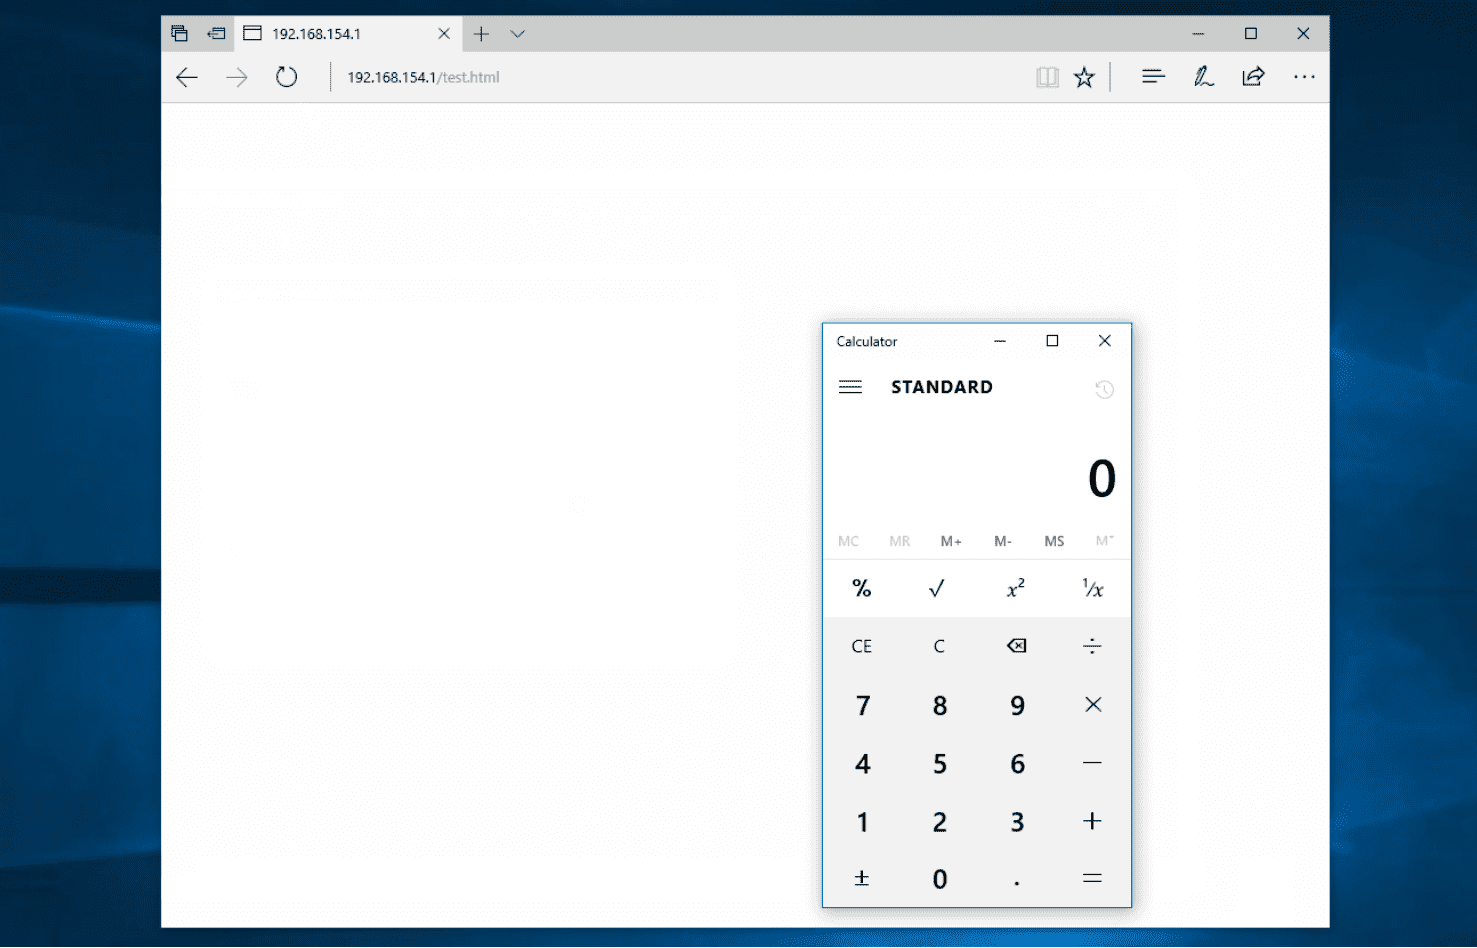The width and height of the screenshot is (1477, 948).
Task: Toggle the plus-minus sign key
Action: 861,878
